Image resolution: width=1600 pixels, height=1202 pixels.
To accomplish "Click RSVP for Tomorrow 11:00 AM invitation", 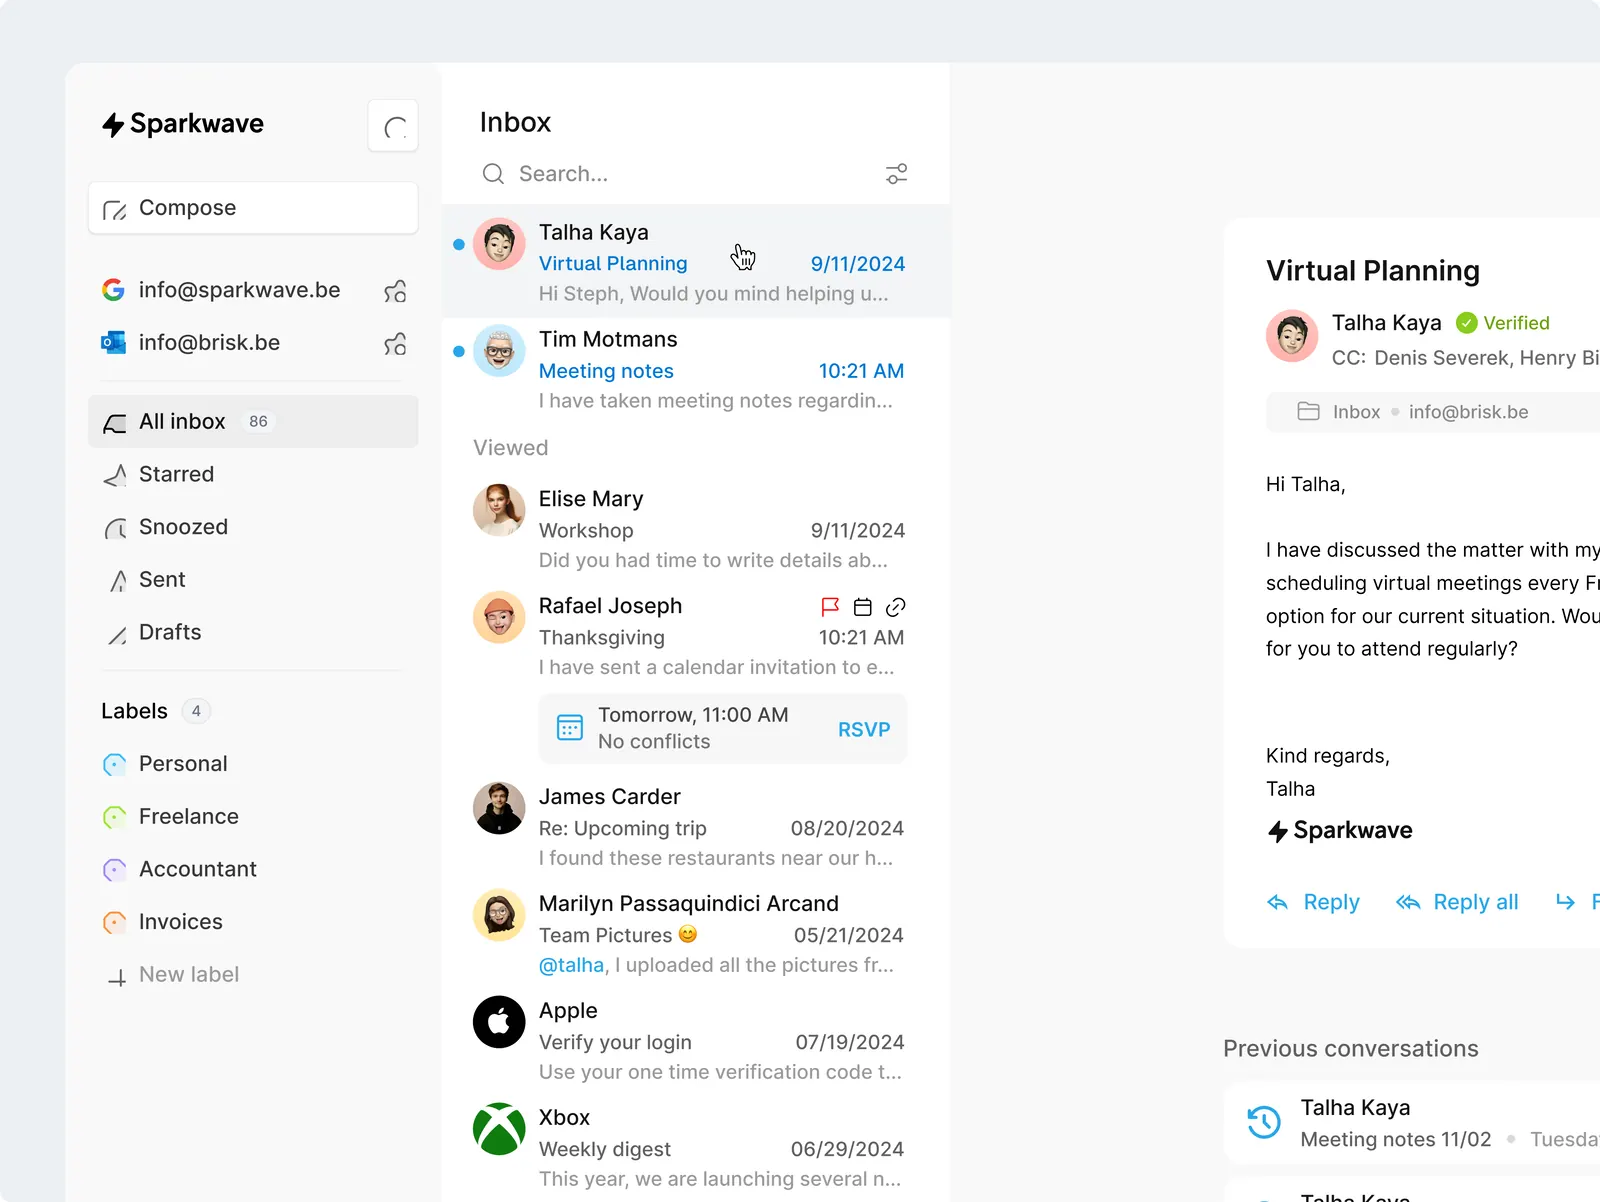I will (x=864, y=729).
